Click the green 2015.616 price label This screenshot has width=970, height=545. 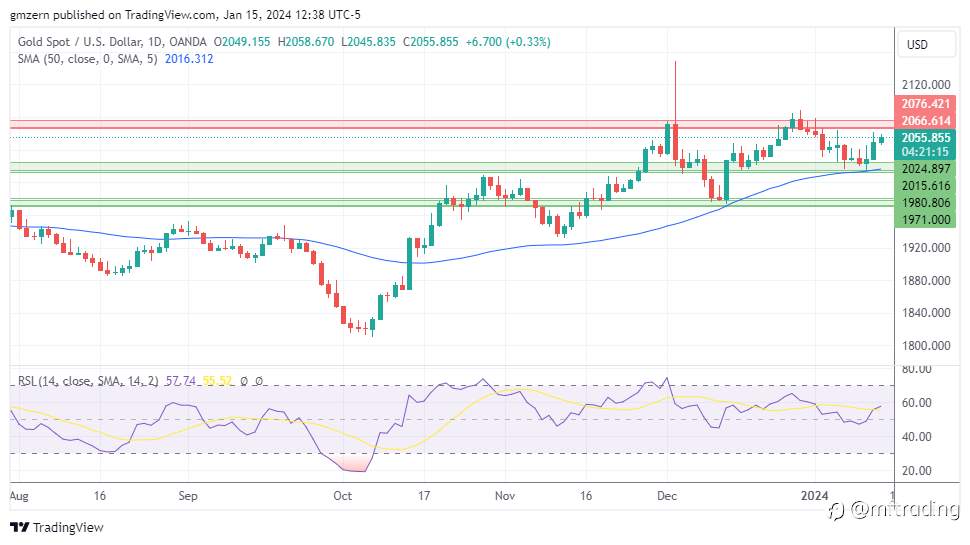click(x=925, y=186)
